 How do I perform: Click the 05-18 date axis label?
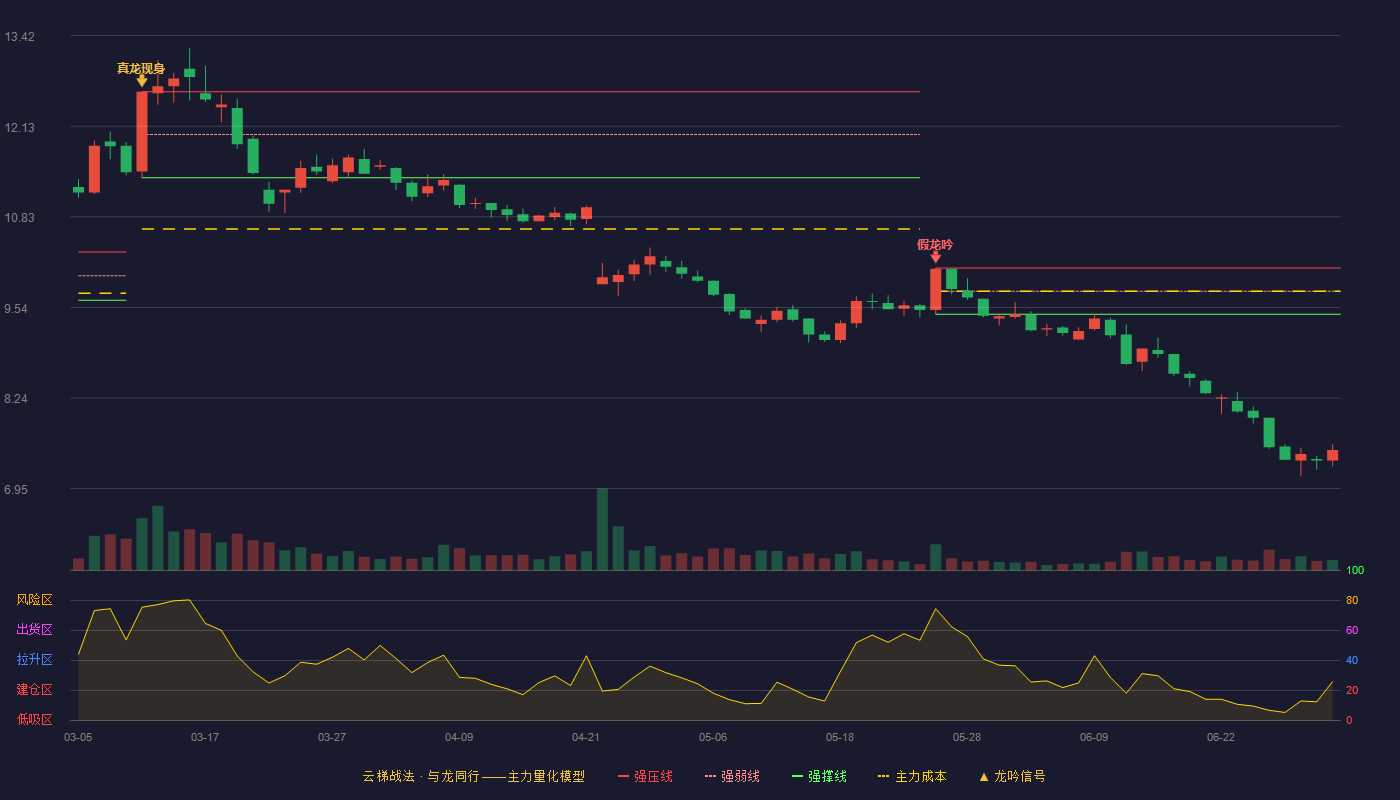(840, 737)
